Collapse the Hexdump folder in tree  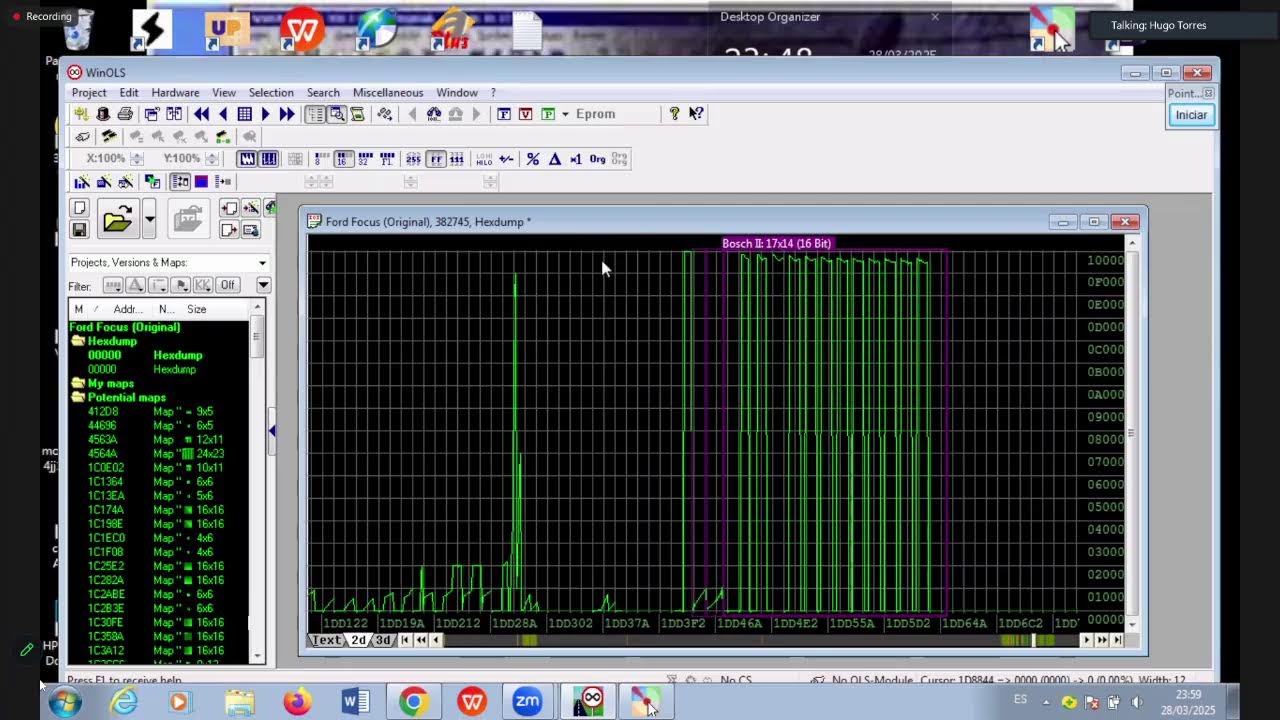tap(78, 341)
